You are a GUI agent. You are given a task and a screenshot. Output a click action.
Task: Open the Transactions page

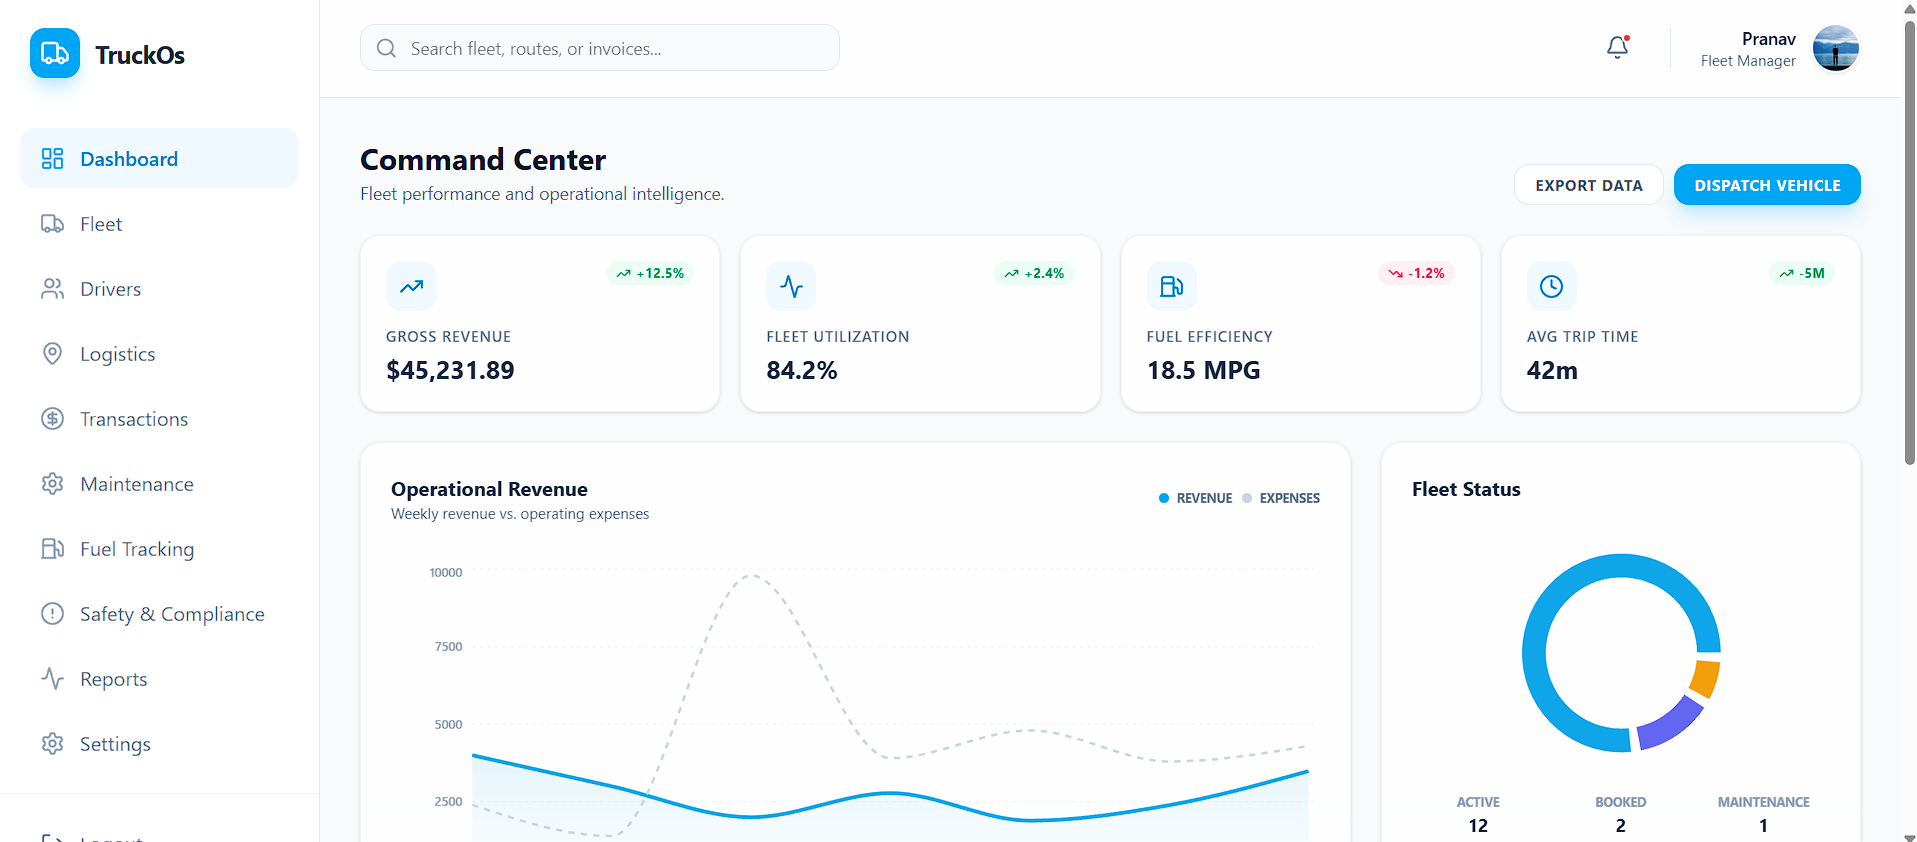134,419
